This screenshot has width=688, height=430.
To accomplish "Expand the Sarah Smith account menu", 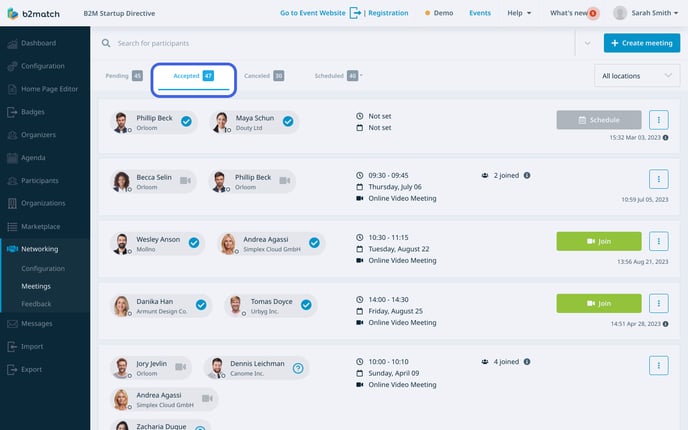I will pyautogui.click(x=654, y=13).
